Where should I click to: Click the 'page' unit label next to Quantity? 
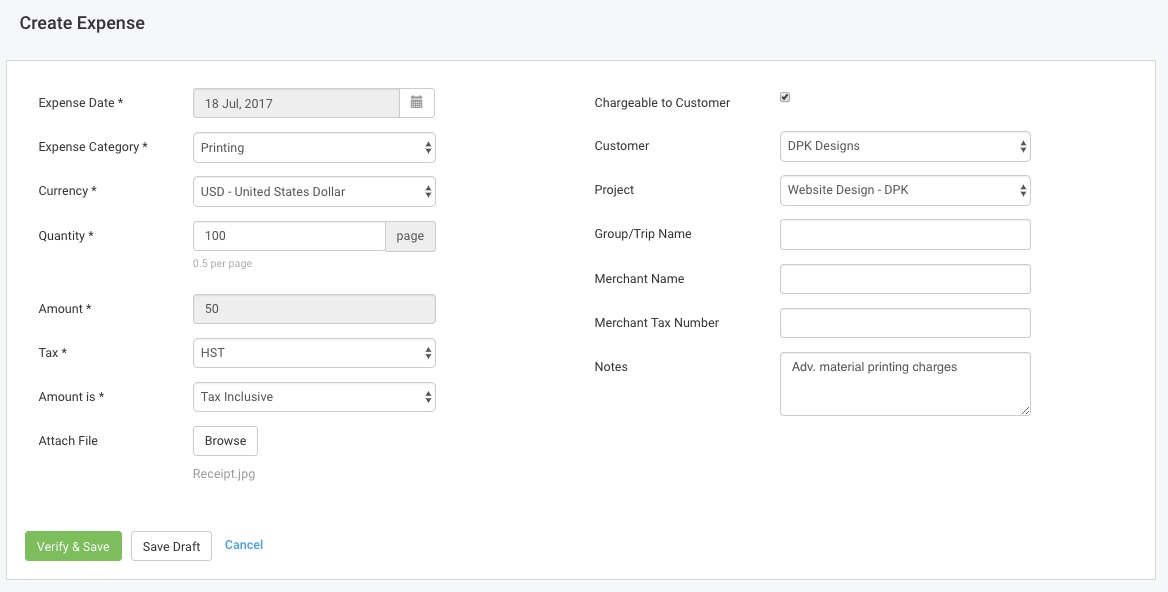(x=410, y=236)
